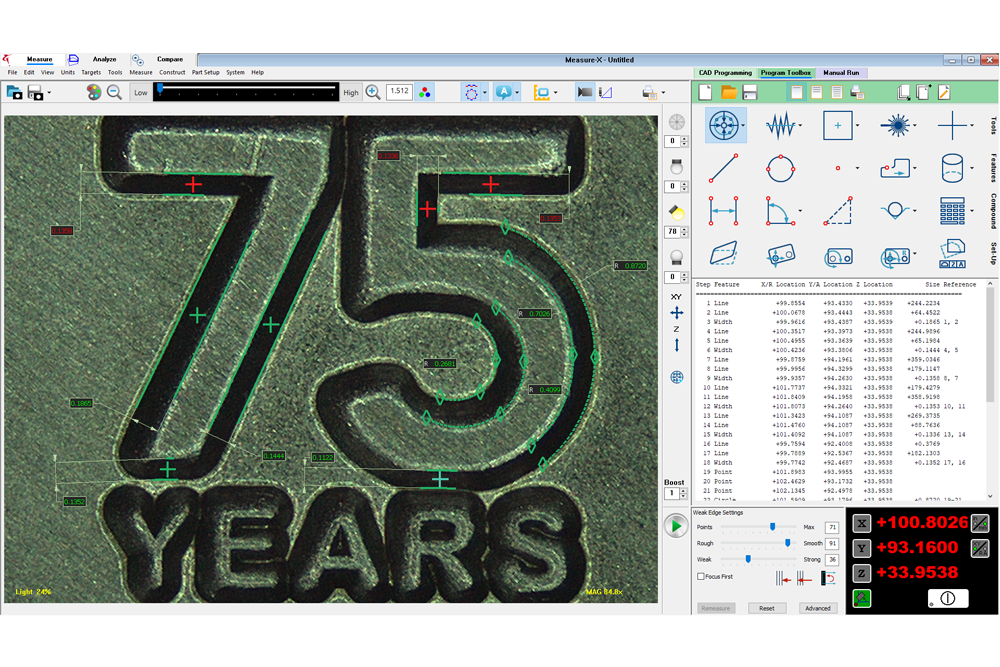
Task: Click the cylinder feature tool
Action: pos(951,168)
